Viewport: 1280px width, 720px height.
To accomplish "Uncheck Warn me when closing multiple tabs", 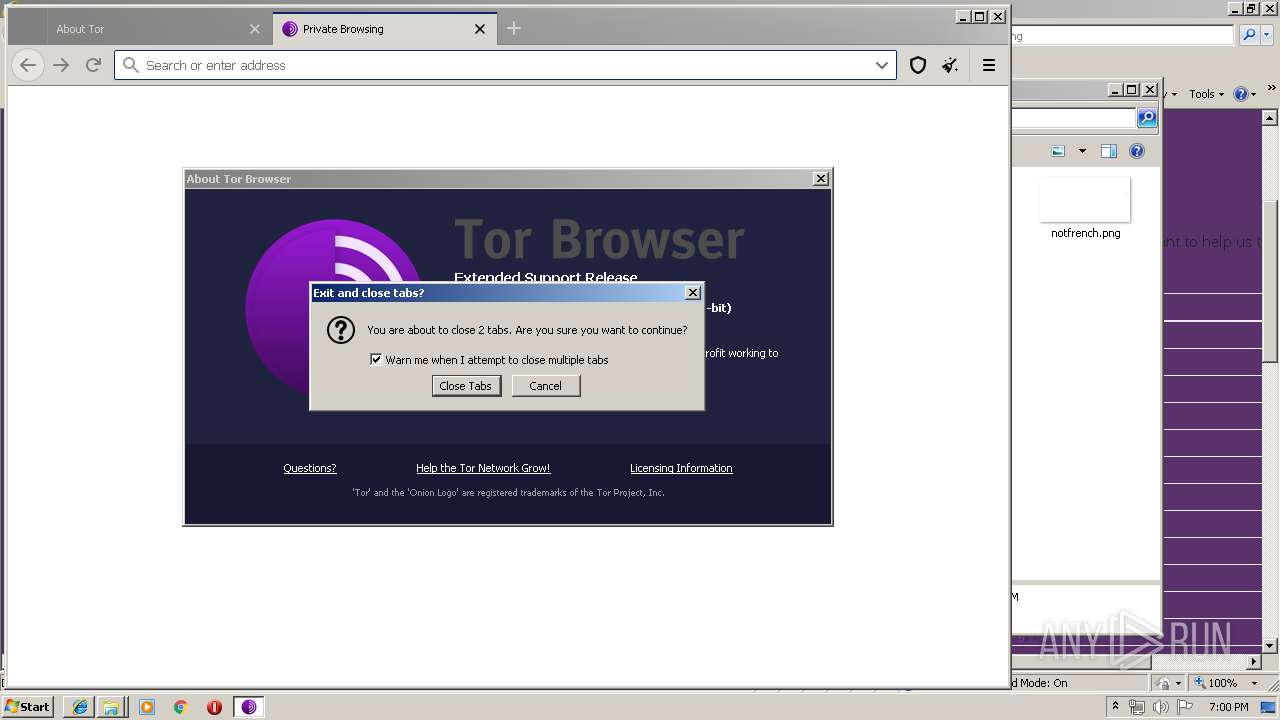I will point(376,360).
